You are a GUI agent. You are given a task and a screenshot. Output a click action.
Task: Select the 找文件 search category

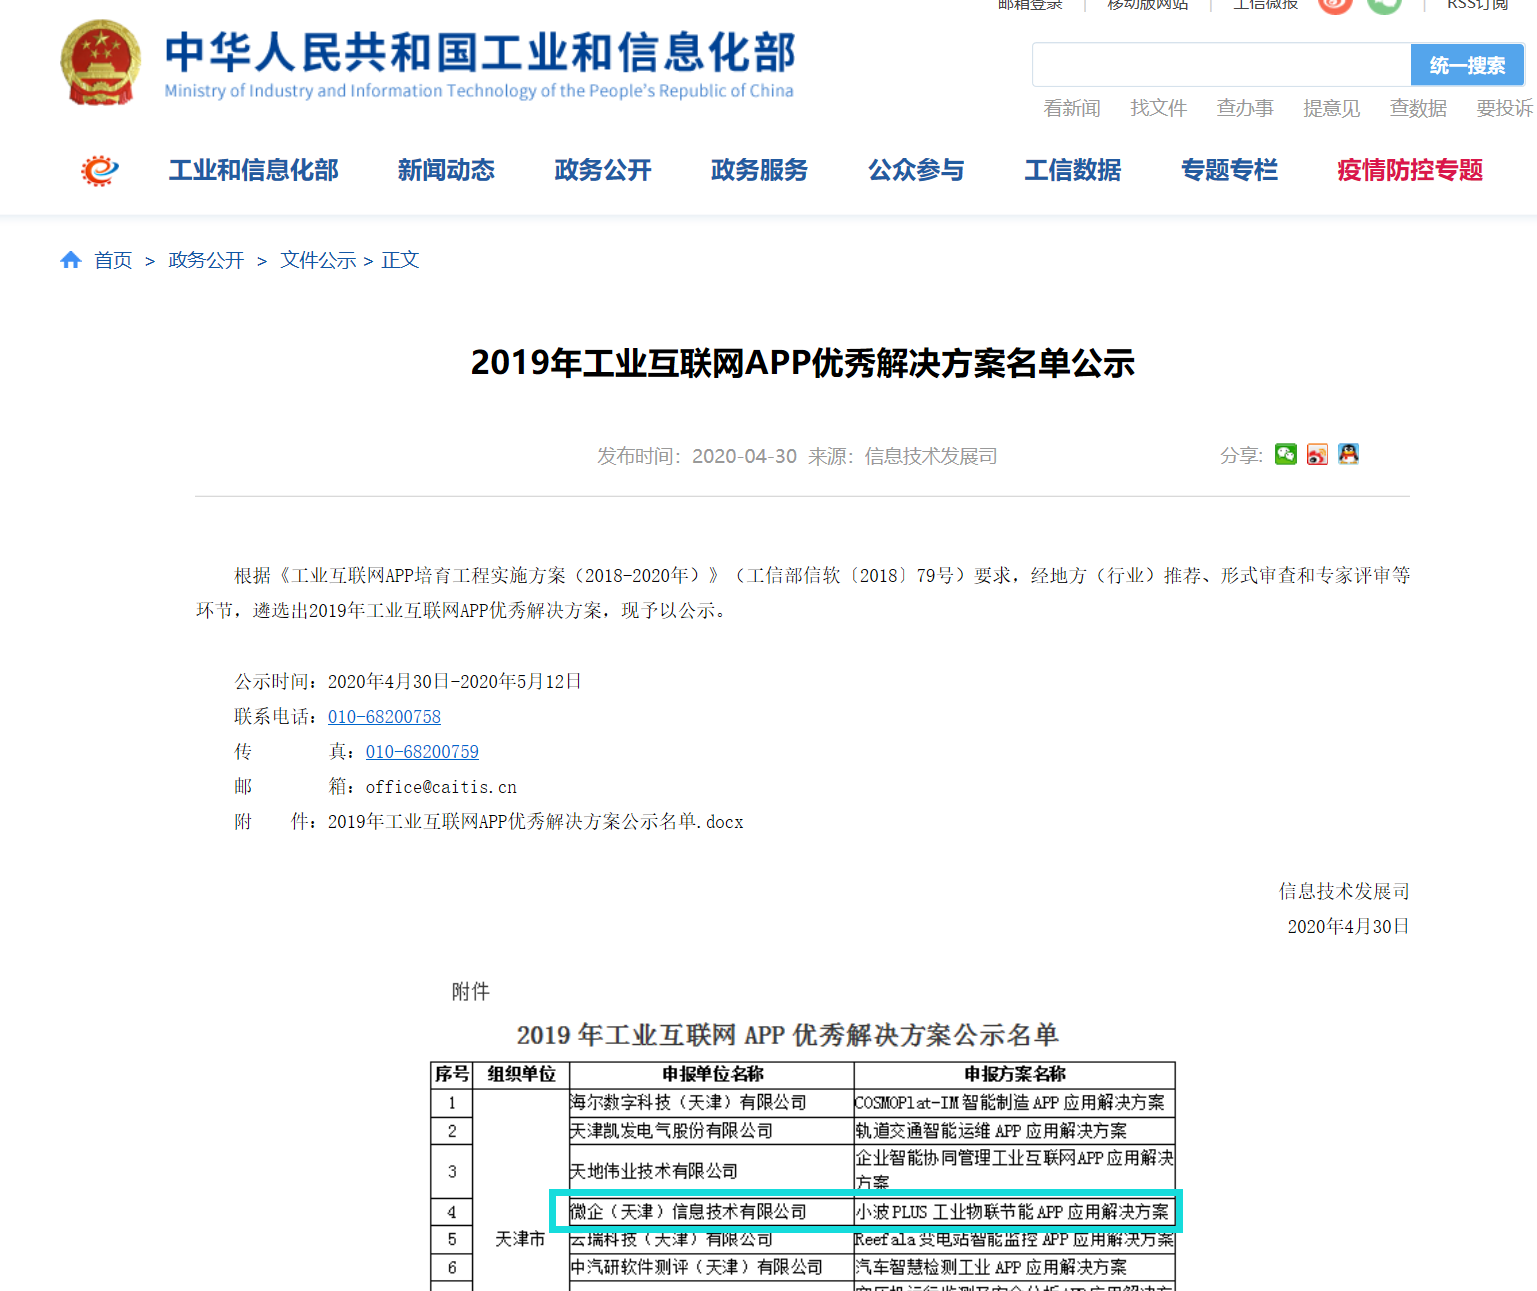click(1158, 108)
